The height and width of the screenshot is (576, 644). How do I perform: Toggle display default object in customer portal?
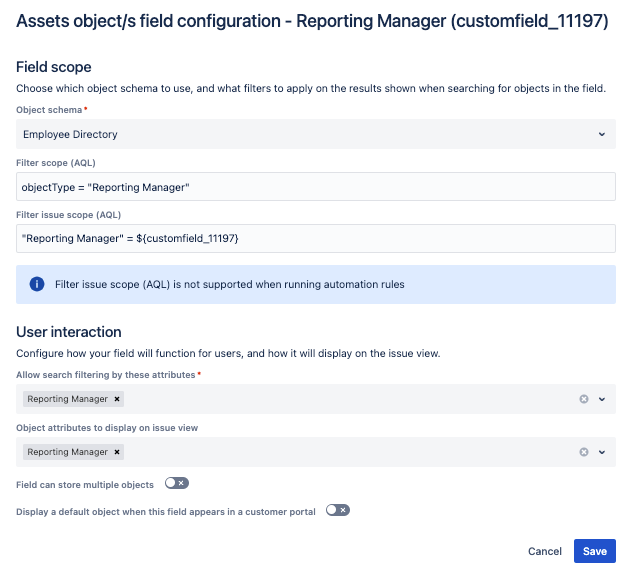click(x=338, y=510)
